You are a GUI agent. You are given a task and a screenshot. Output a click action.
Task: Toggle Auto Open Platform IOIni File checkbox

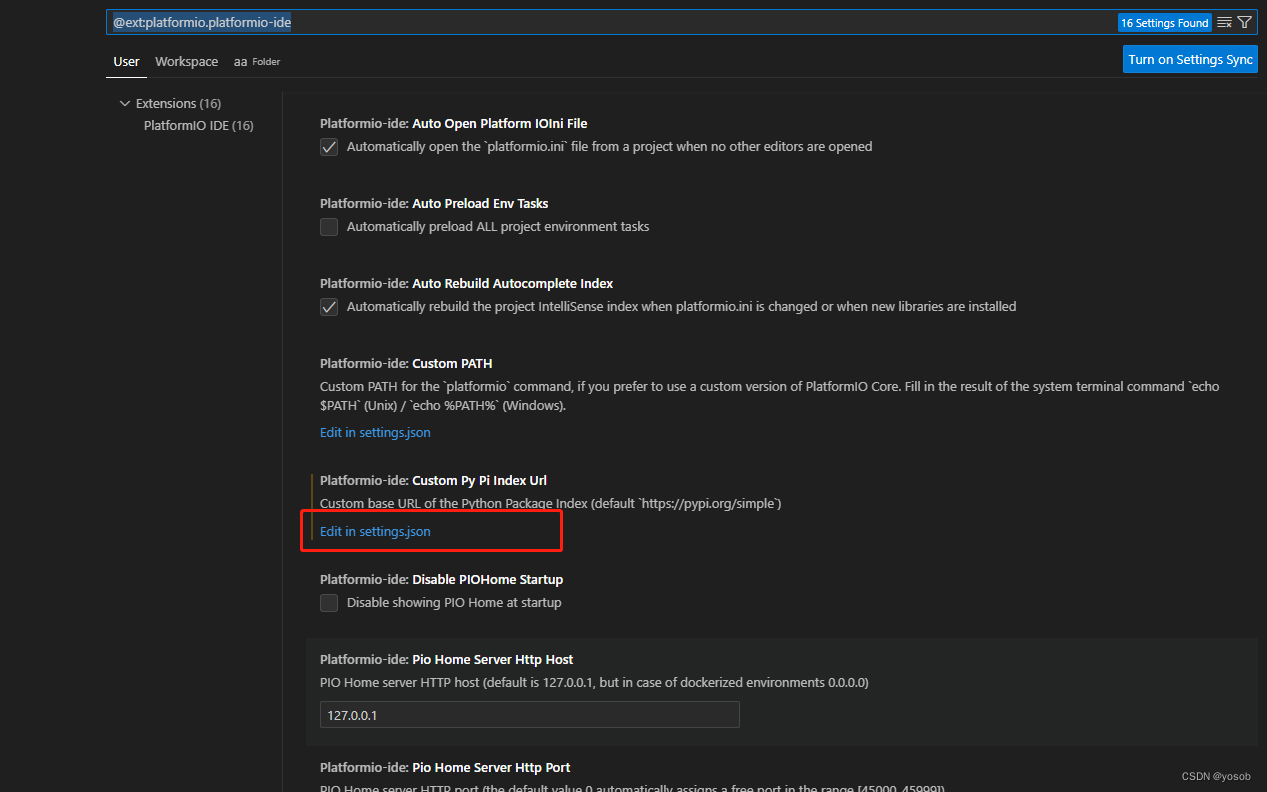[x=329, y=147]
